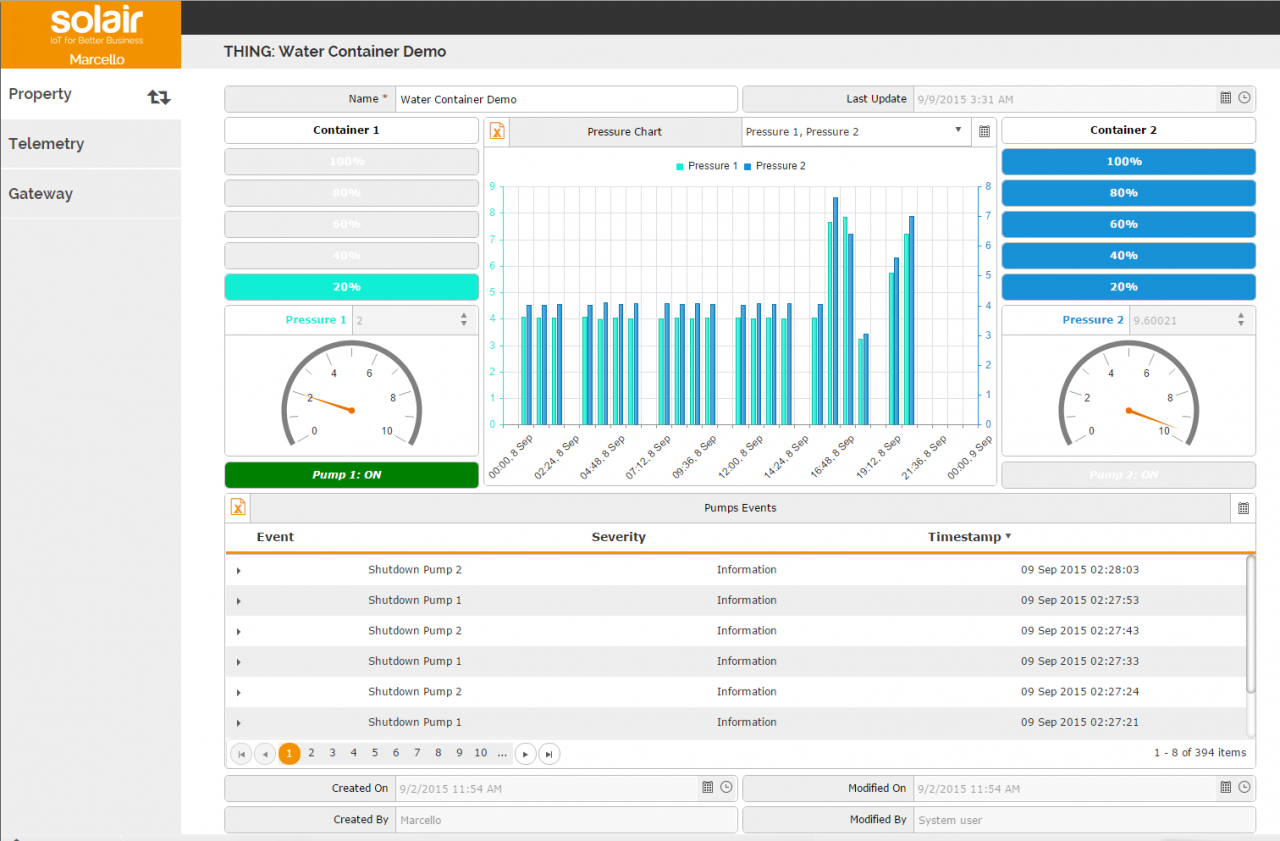This screenshot has width=1280, height=841.
Task: Click the Name input field
Action: 566,99
